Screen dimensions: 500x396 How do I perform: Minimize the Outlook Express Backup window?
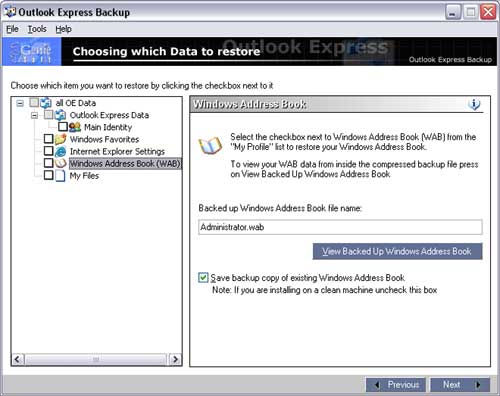coord(453,12)
